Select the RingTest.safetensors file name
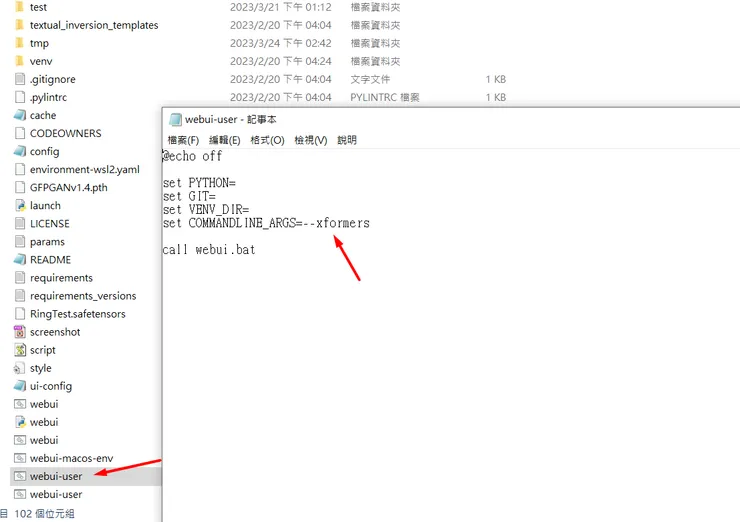Image resolution: width=740 pixels, height=522 pixels. tap(78, 314)
